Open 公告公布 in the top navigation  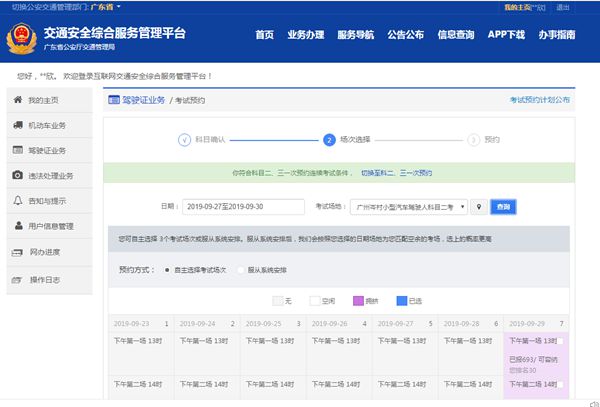pyautogui.click(x=406, y=35)
